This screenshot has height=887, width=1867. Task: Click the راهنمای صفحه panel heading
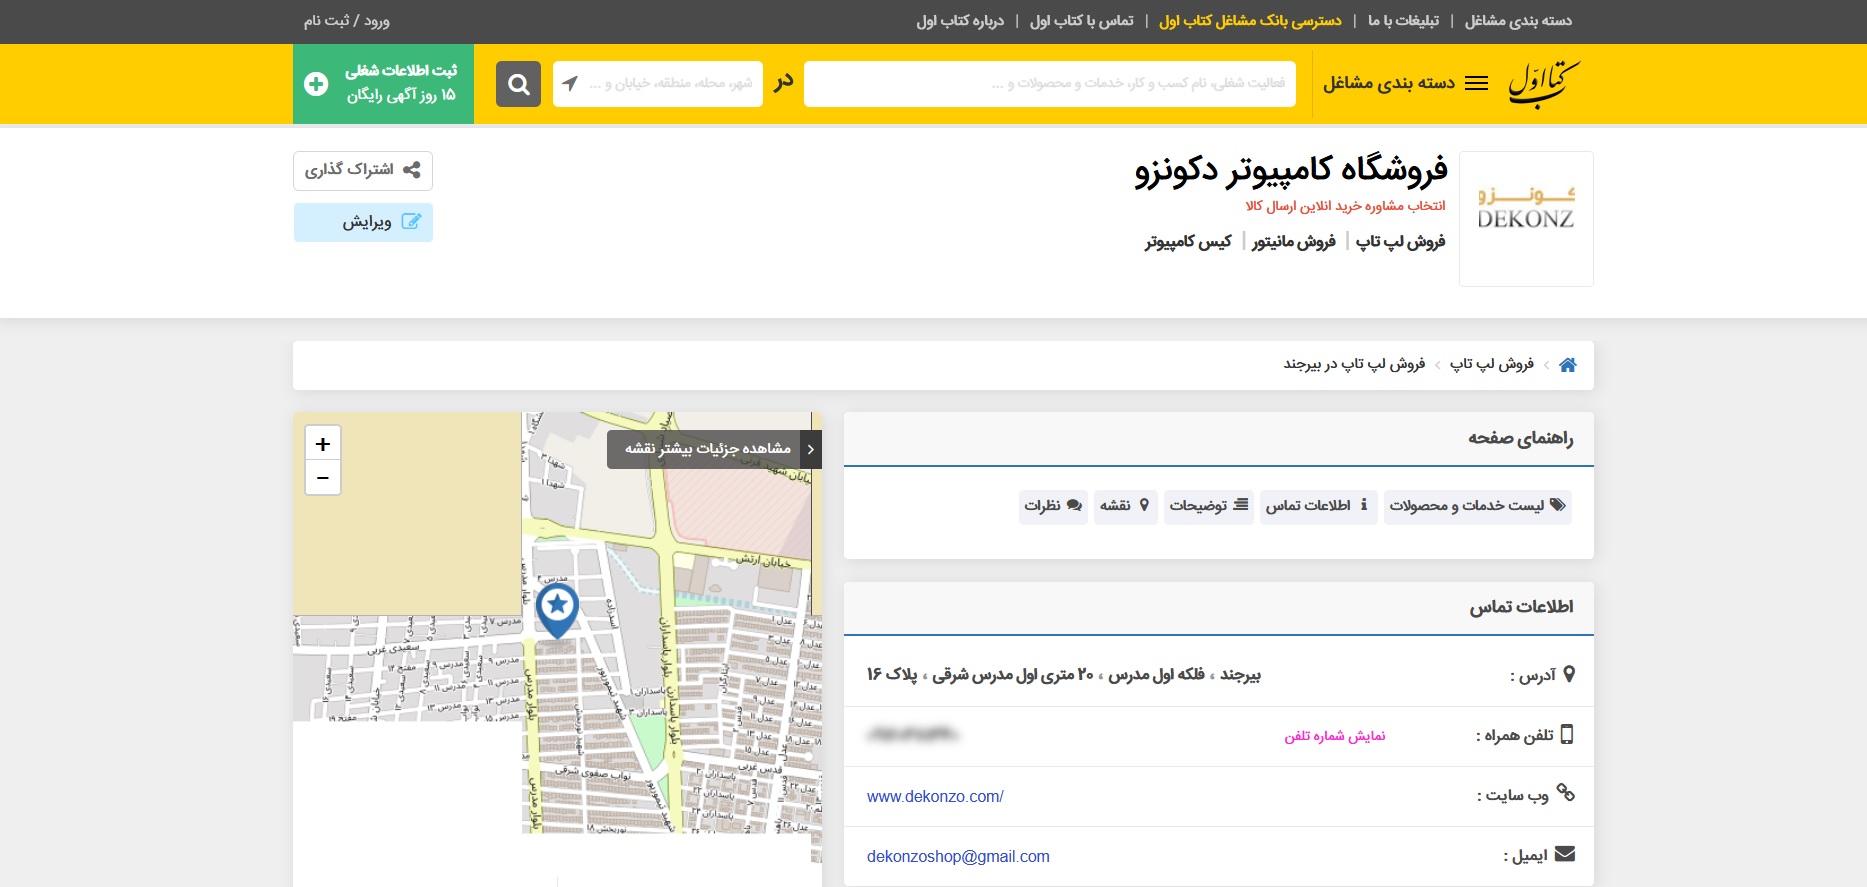(1520, 438)
